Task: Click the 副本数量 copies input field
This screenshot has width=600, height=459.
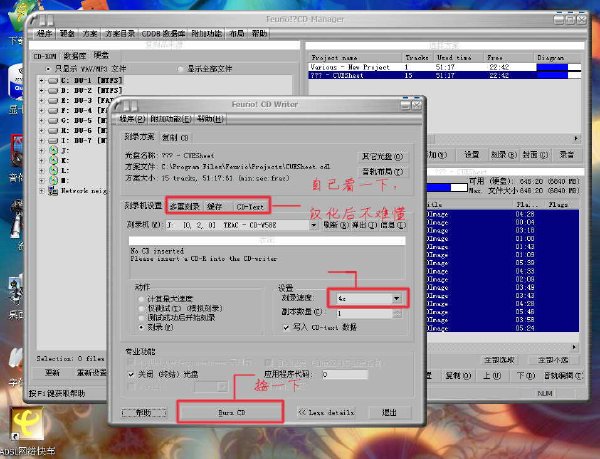Action: click(x=365, y=314)
